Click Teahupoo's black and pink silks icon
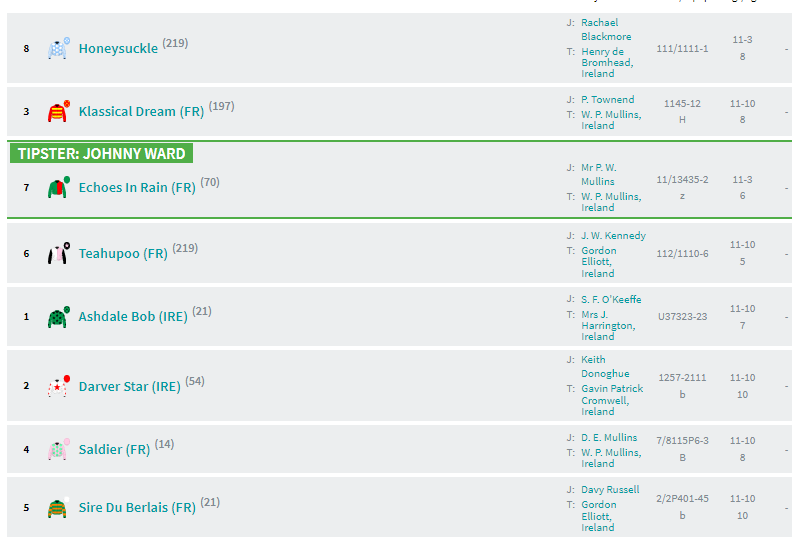792x549 pixels. 59,254
